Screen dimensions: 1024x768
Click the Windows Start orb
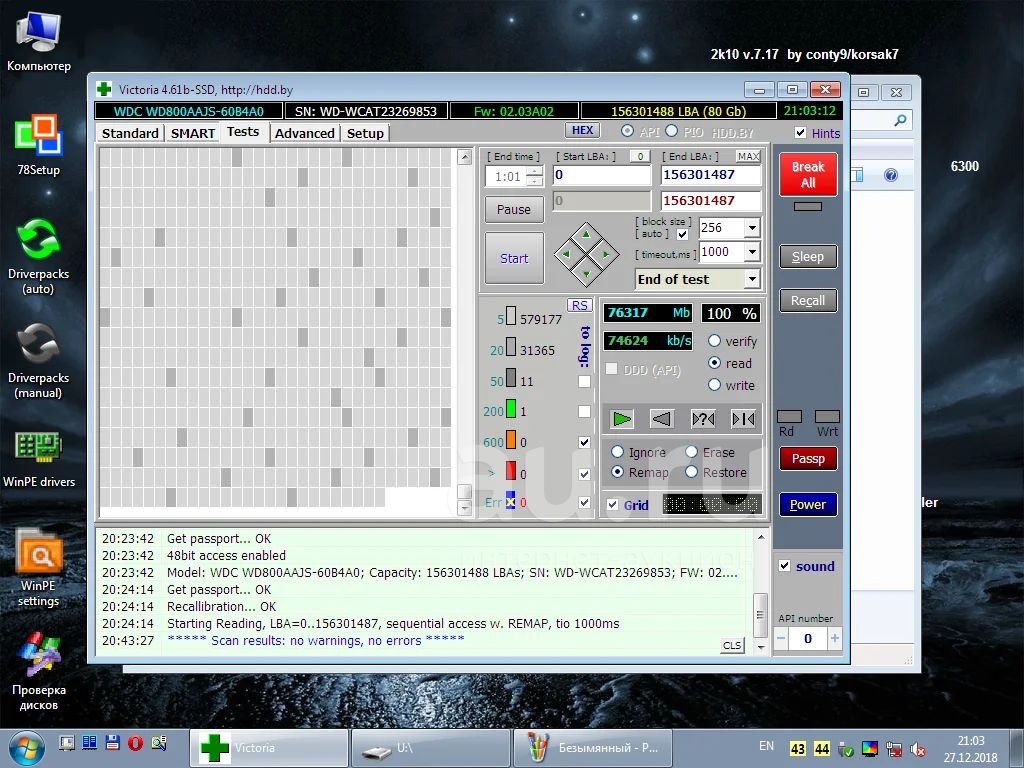26,748
